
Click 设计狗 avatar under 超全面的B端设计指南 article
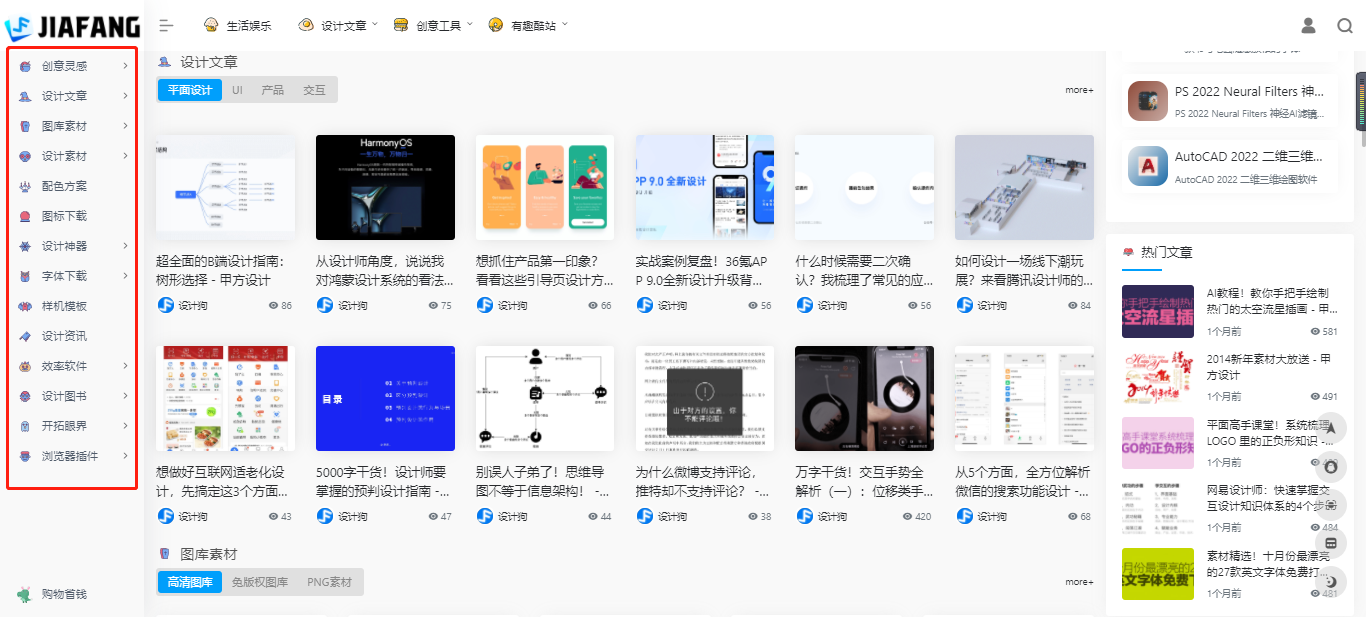165,305
